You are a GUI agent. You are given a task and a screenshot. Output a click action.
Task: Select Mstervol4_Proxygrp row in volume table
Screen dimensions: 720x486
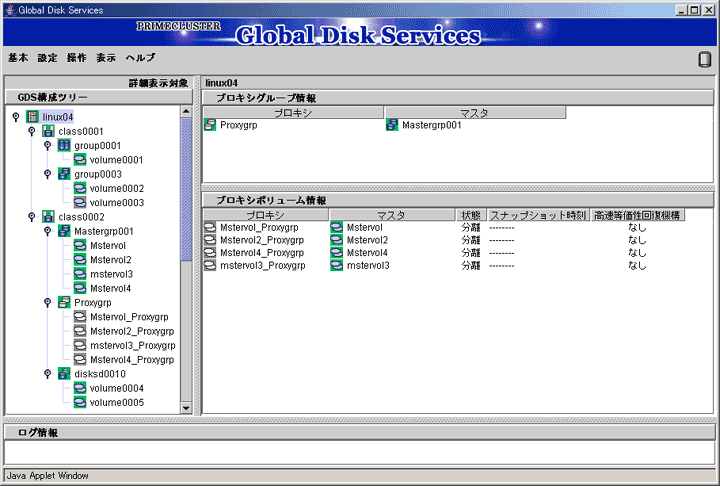click(444, 253)
